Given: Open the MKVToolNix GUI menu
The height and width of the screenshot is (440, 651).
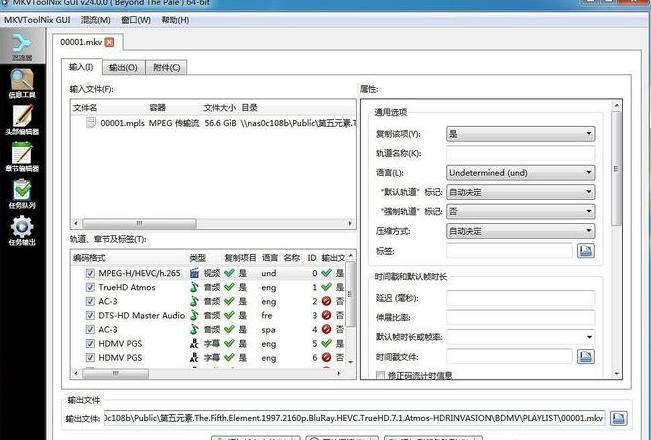Looking at the screenshot, I should point(37,20).
